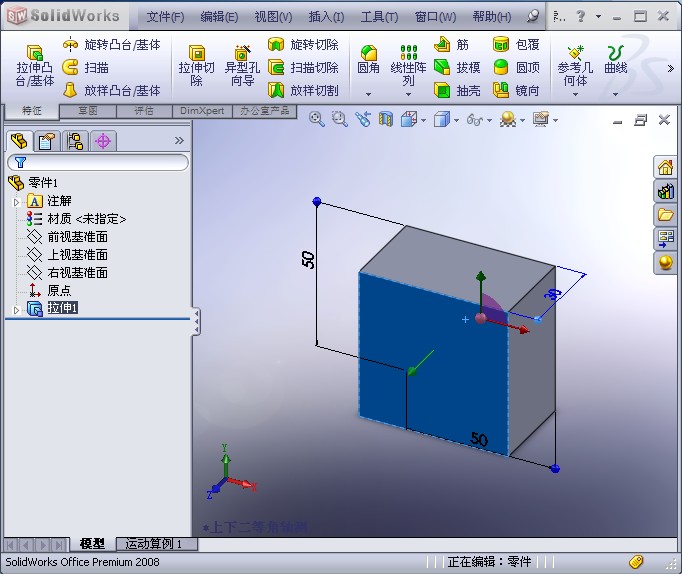Open the Hole Wizard (异型孔向导)
682x574 pixels.
click(242, 65)
